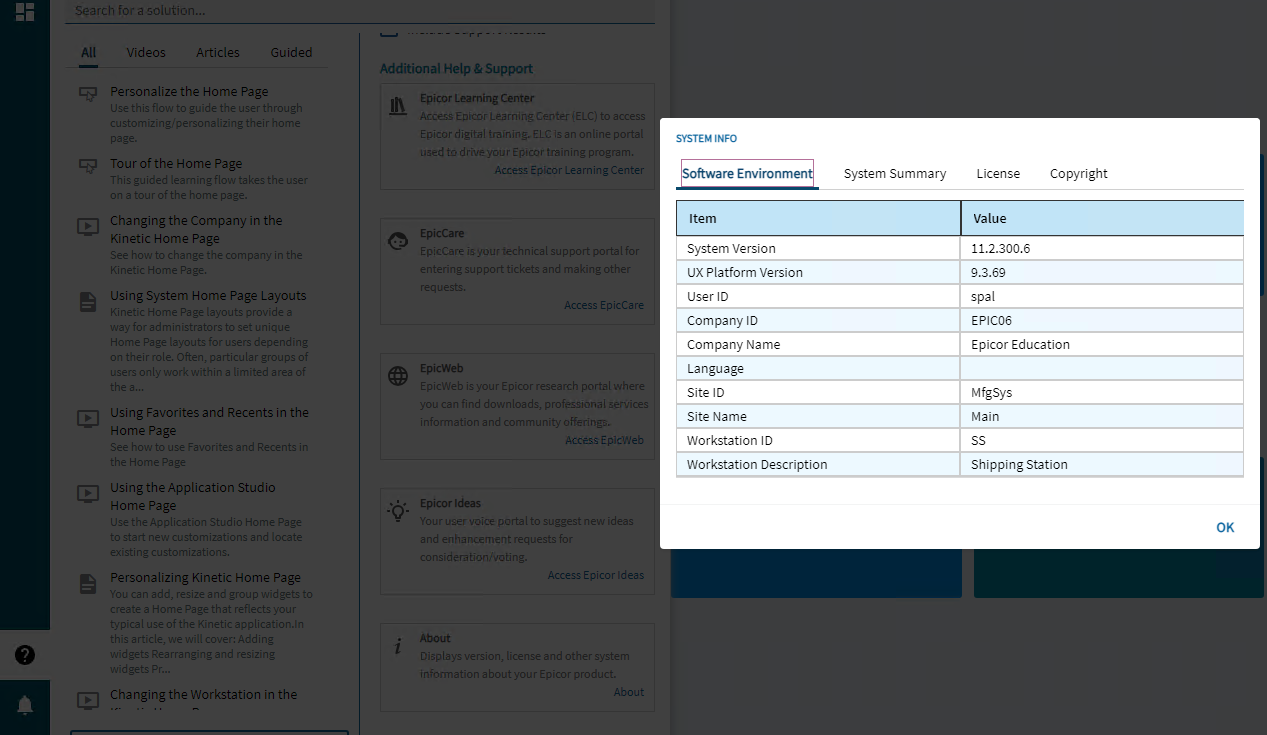
Task: Open Changing the Company in the Kinetic Home Page
Action: click(196, 229)
